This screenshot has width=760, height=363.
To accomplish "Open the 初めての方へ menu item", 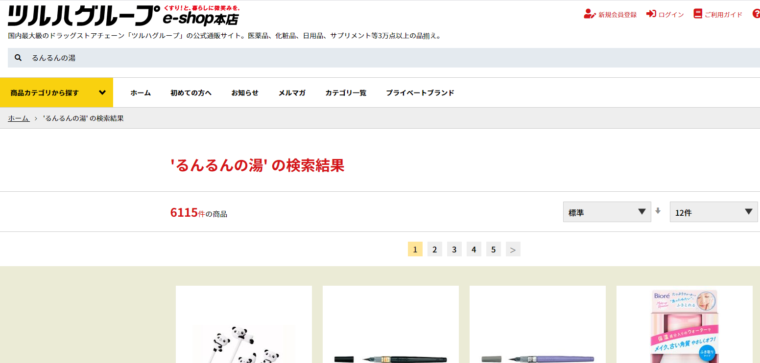I will coord(191,93).
